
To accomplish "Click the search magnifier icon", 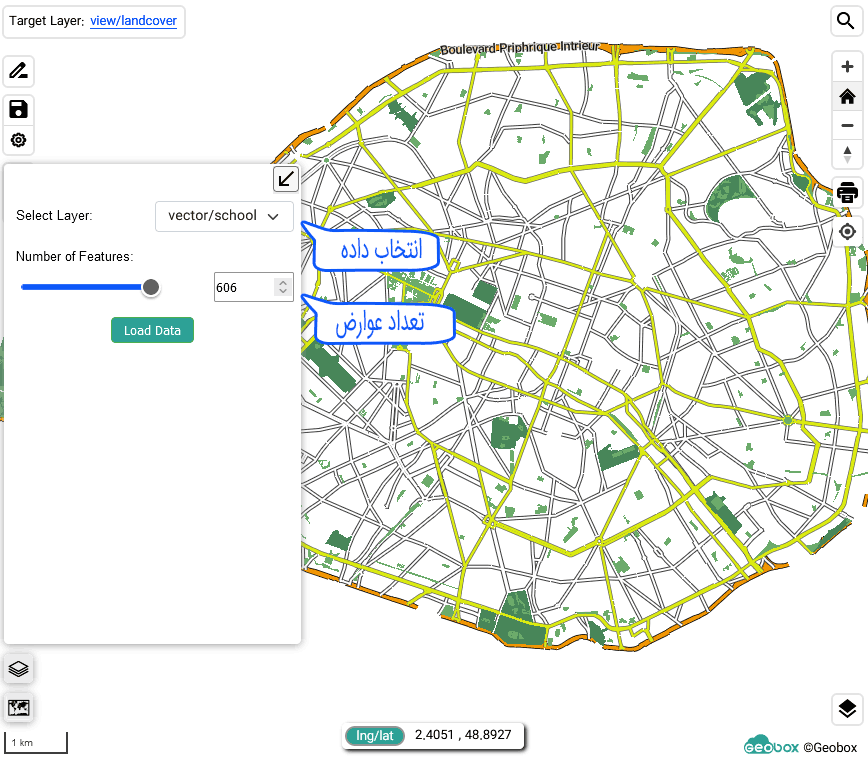I will [x=846, y=21].
